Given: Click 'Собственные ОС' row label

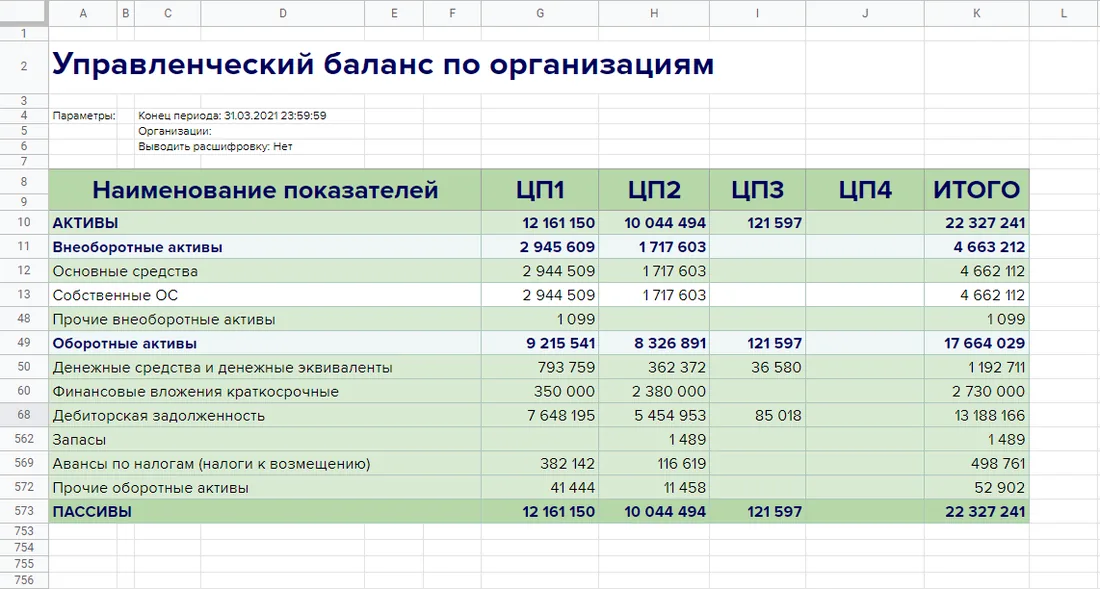Looking at the screenshot, I should [115, 295].
